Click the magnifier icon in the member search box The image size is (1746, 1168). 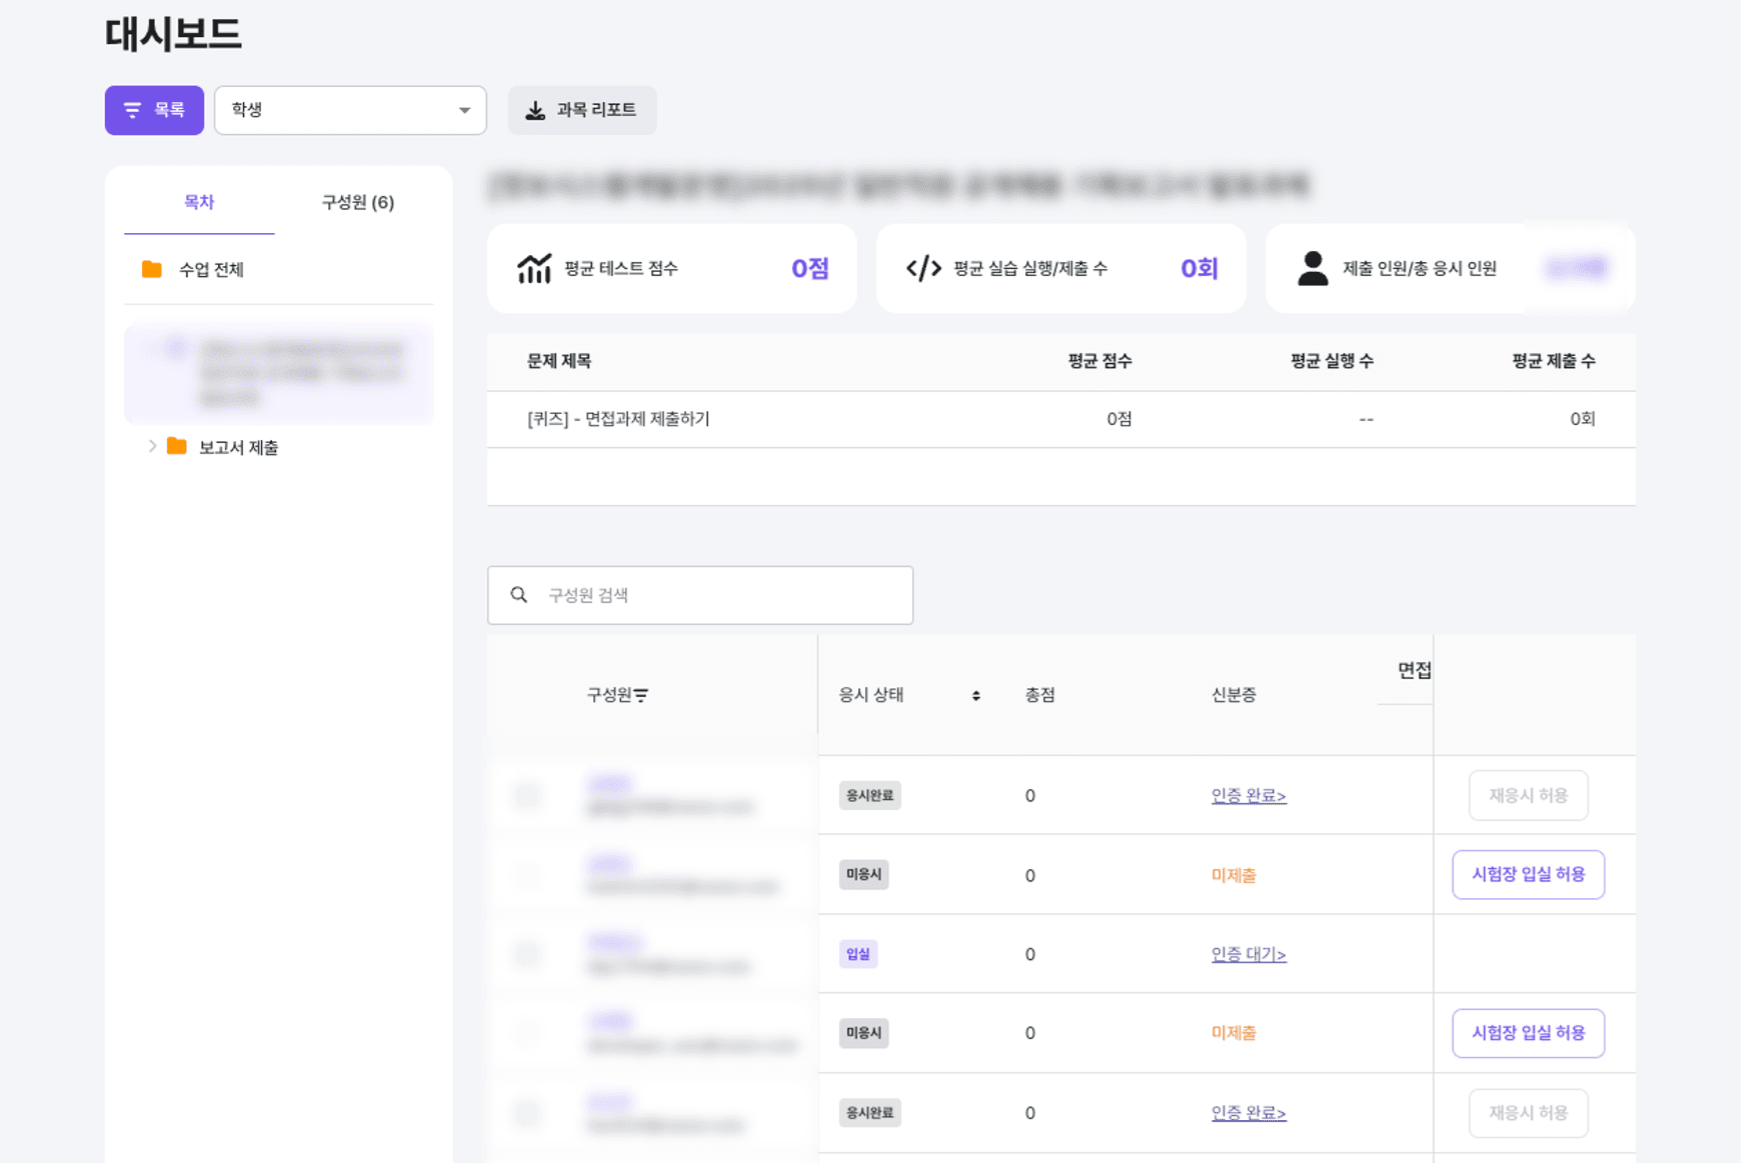coord(519,595)
